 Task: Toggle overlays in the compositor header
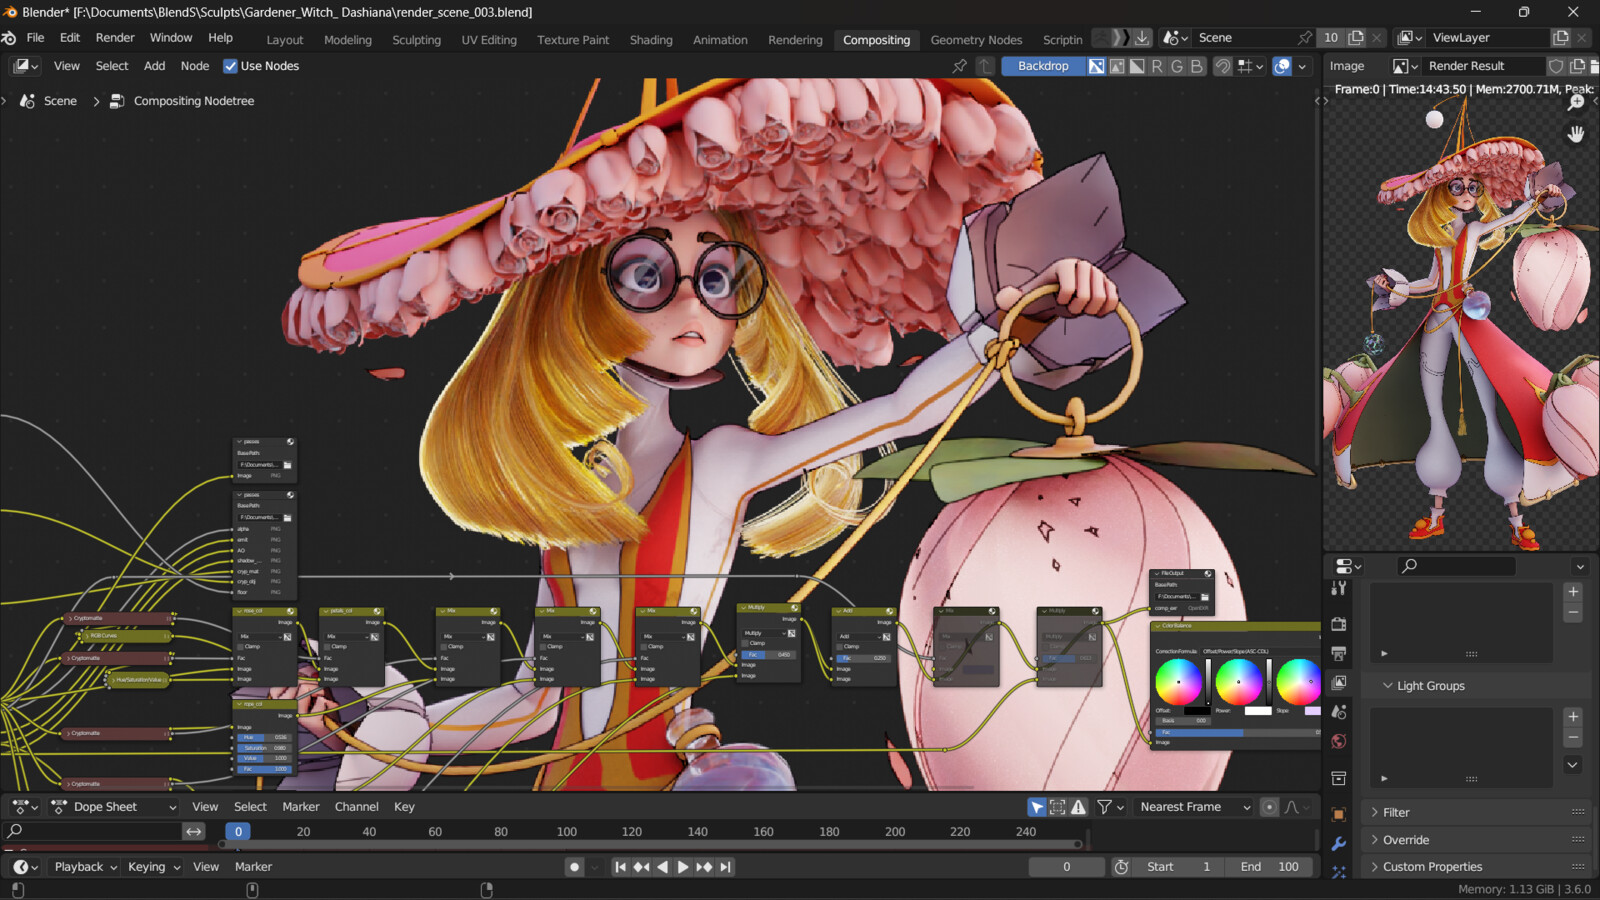tap(1282, 66)
